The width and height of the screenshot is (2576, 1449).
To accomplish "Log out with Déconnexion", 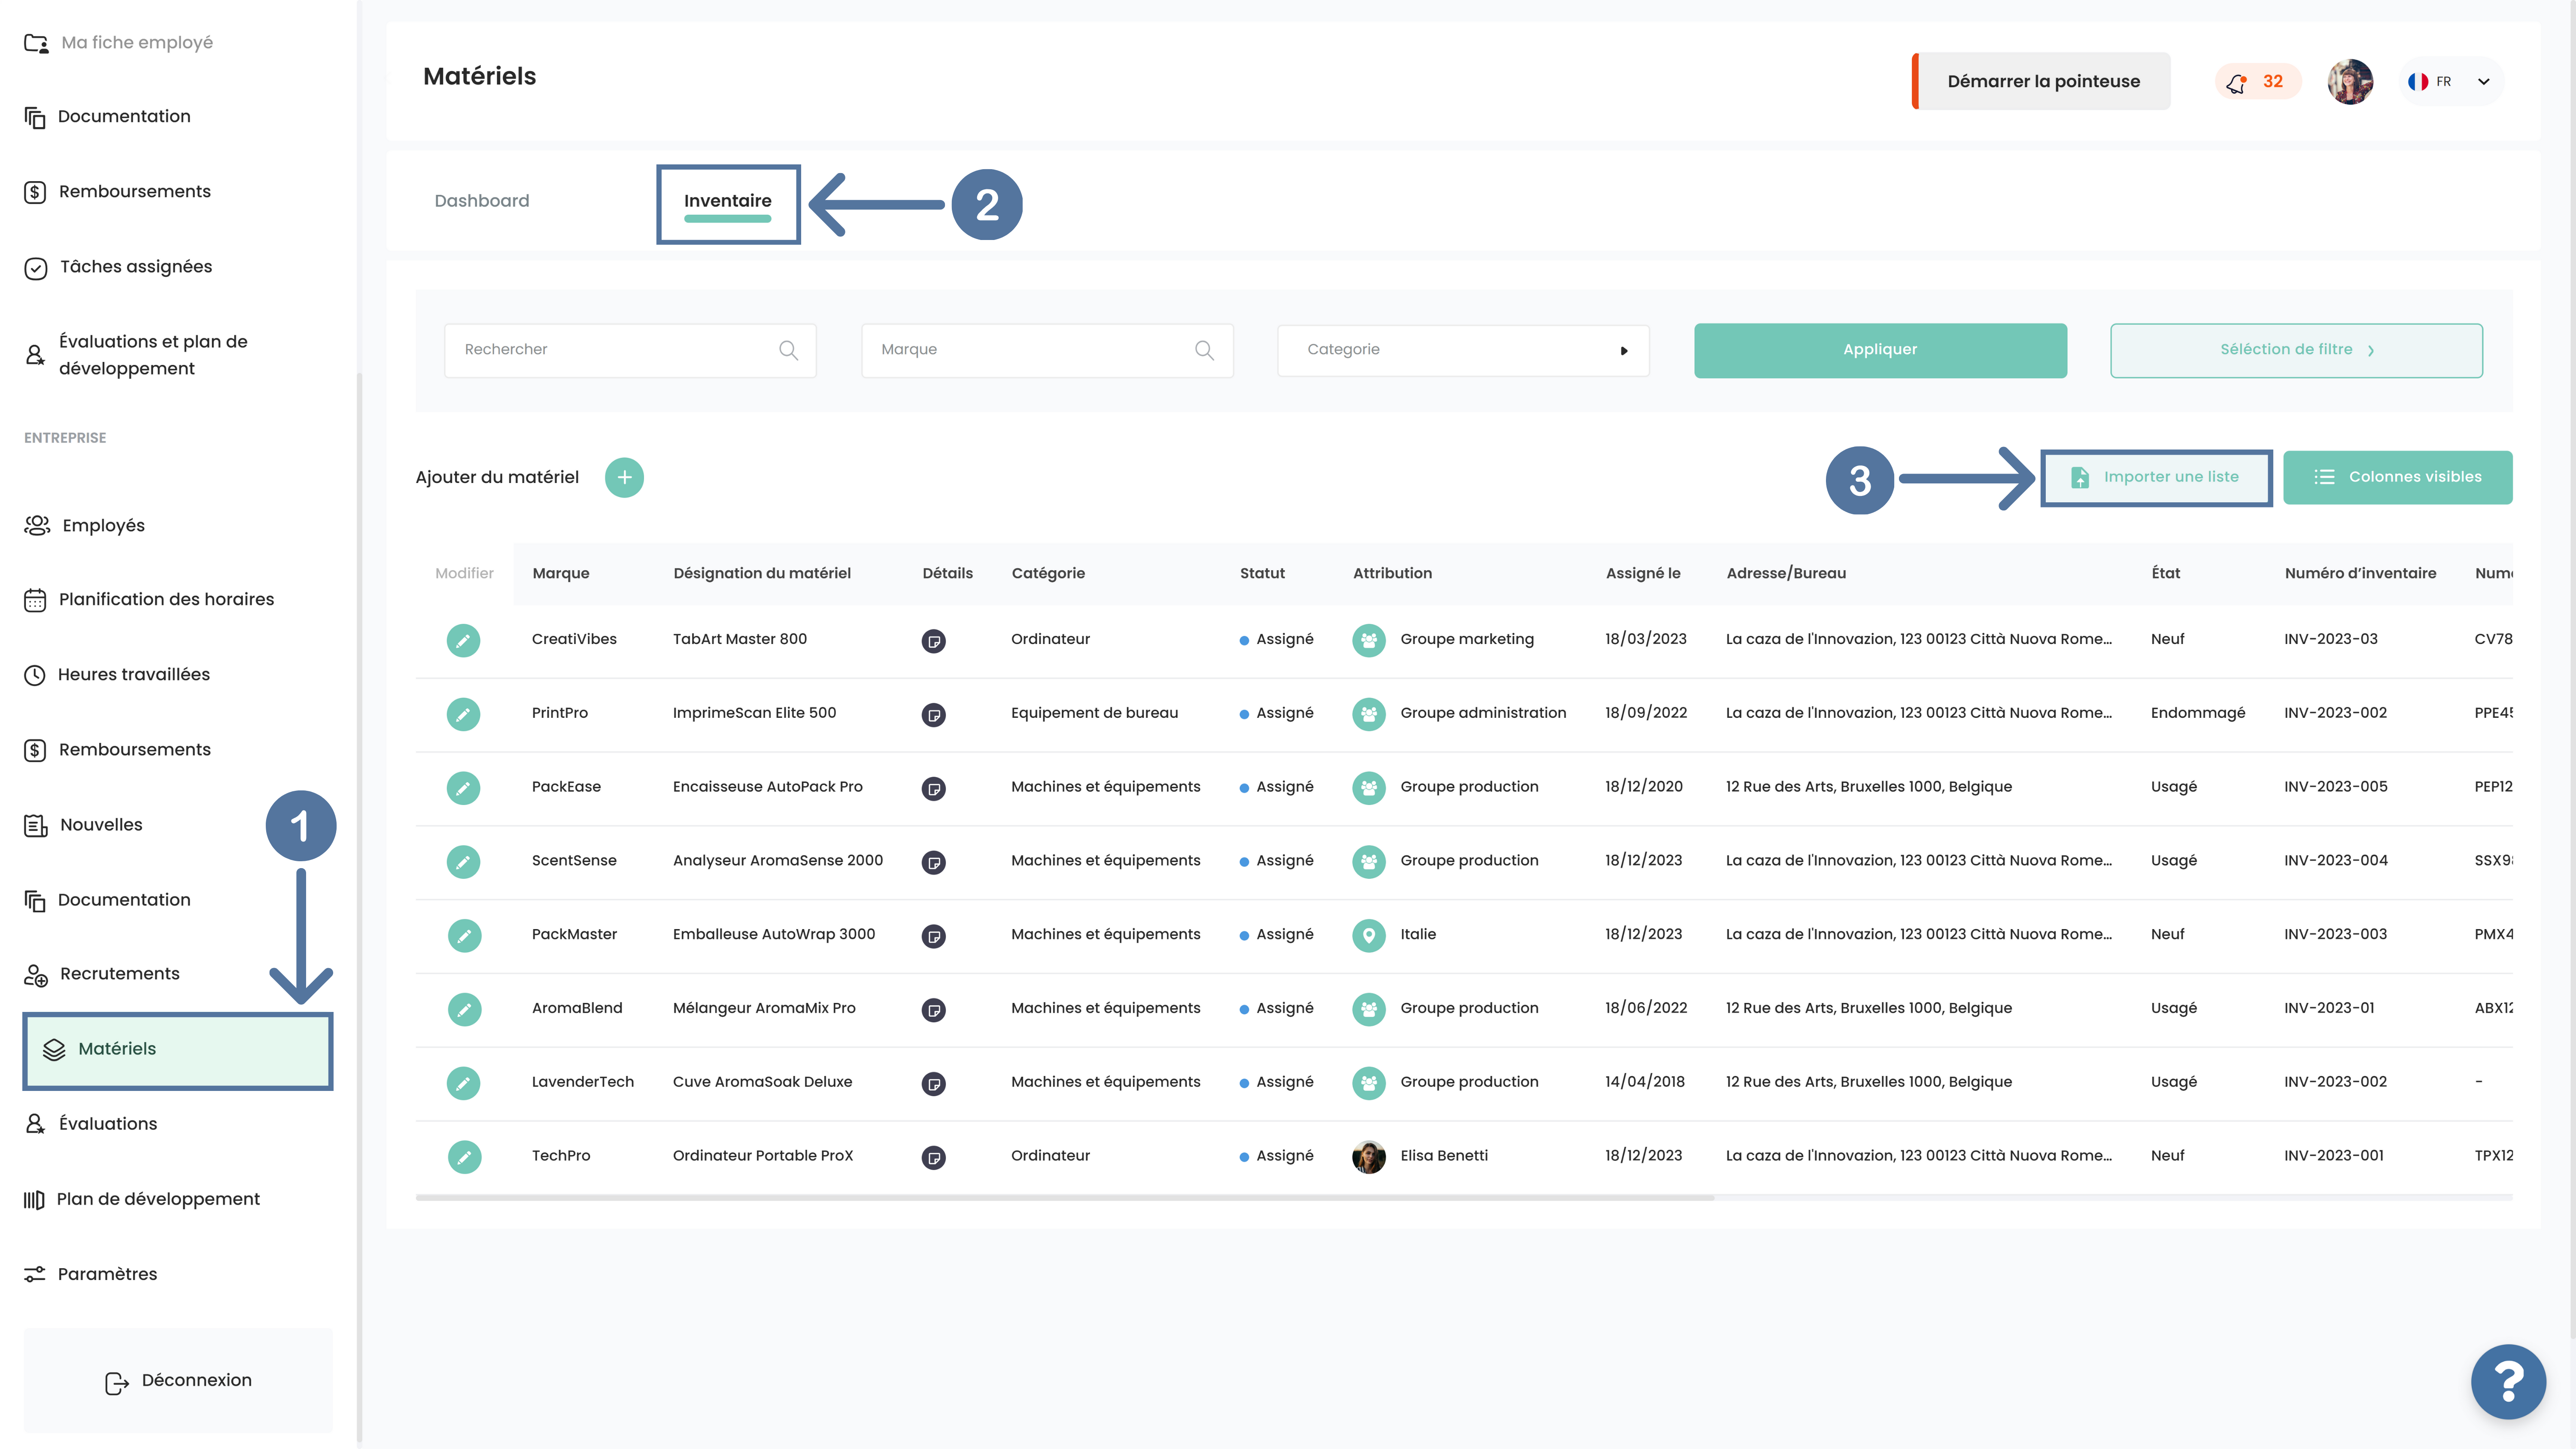I will pos(178,1381).
